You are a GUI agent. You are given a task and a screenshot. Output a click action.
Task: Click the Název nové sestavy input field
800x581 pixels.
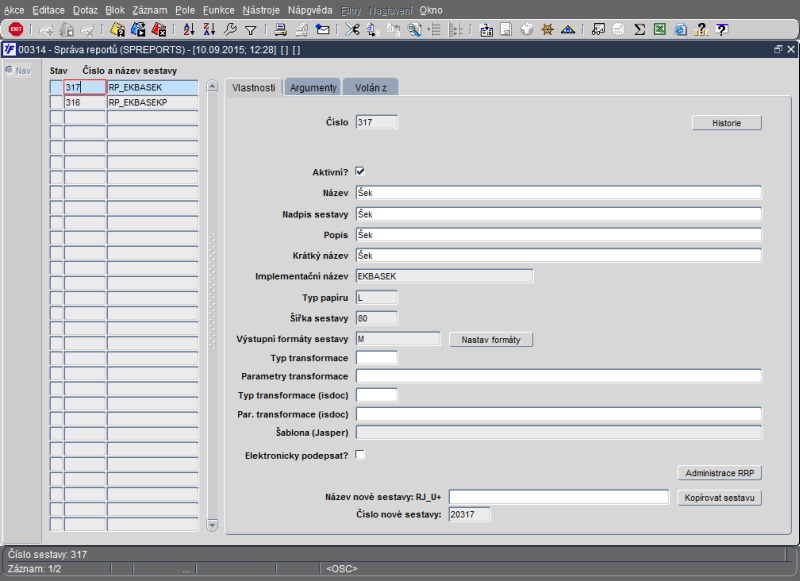559,497
